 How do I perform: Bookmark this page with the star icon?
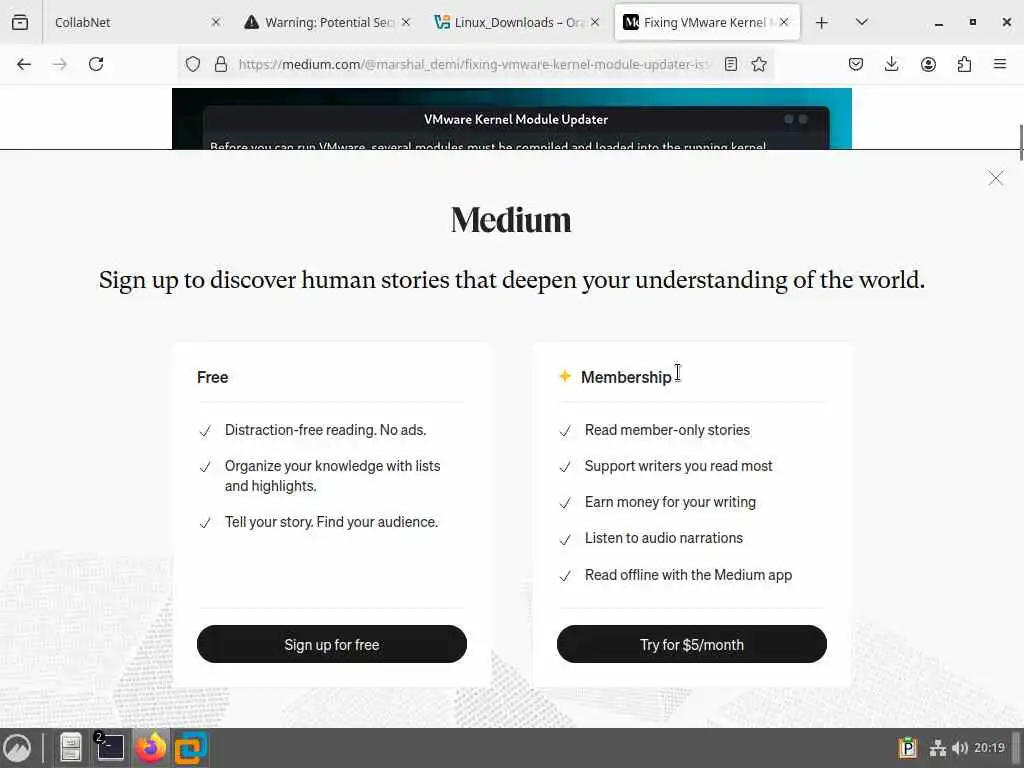coord(759,64)
